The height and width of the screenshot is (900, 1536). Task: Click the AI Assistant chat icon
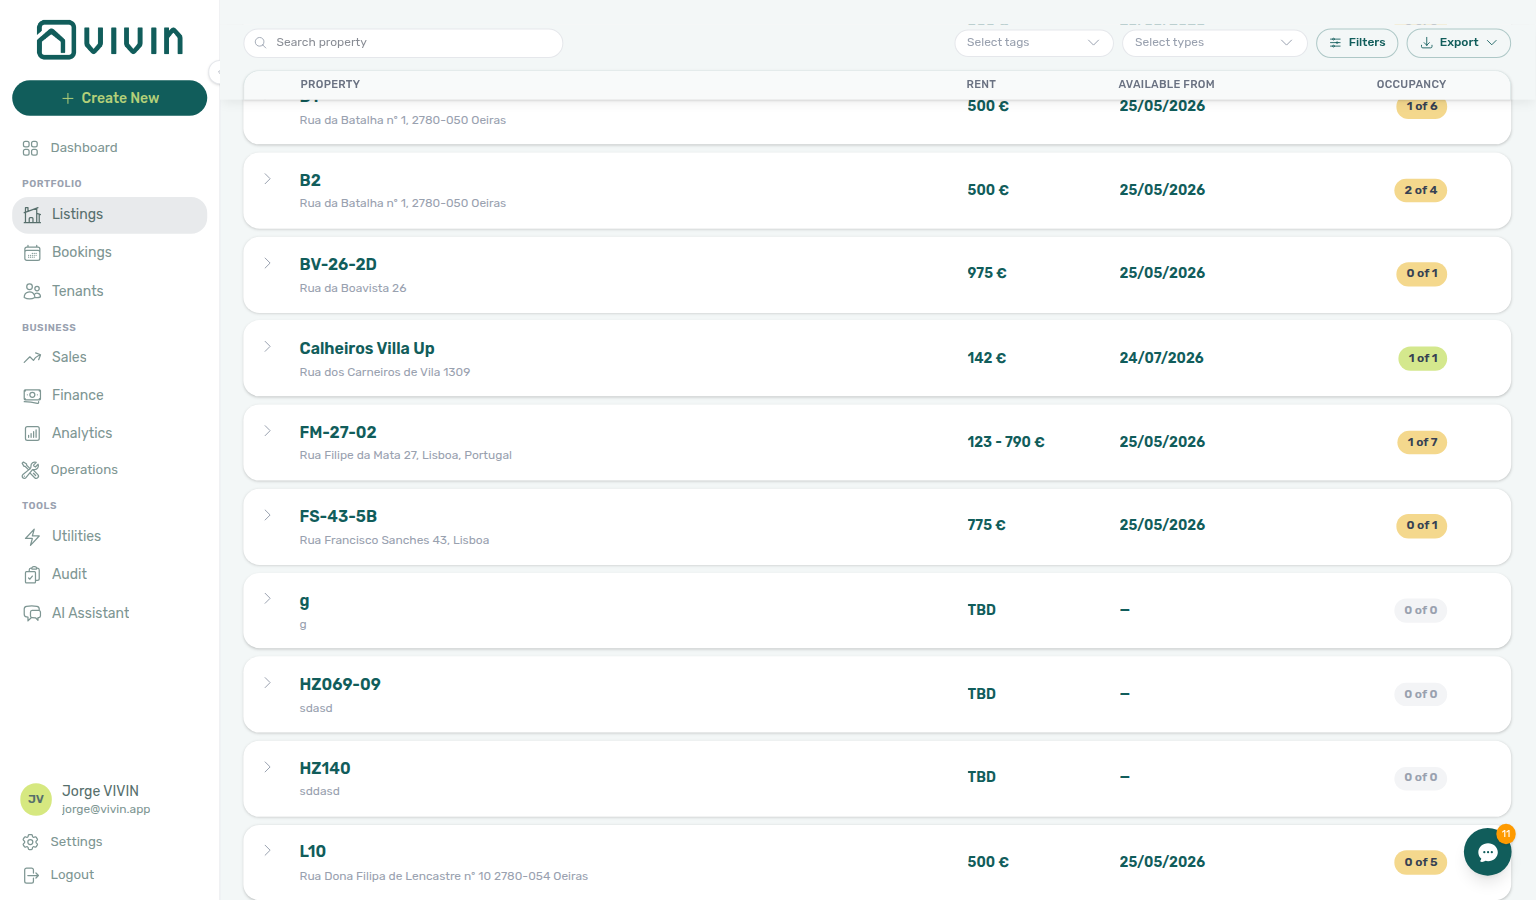[32, 613]
